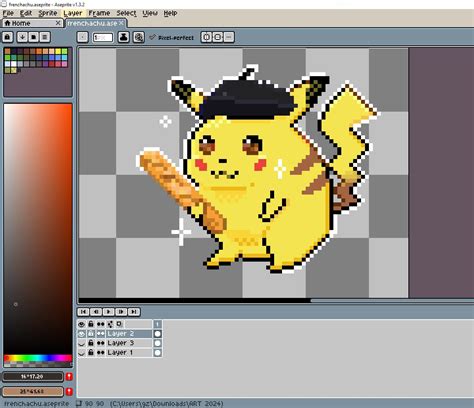Open the Edit menu
Viewport: 474px width, 408px height.
tap(26, 13)
